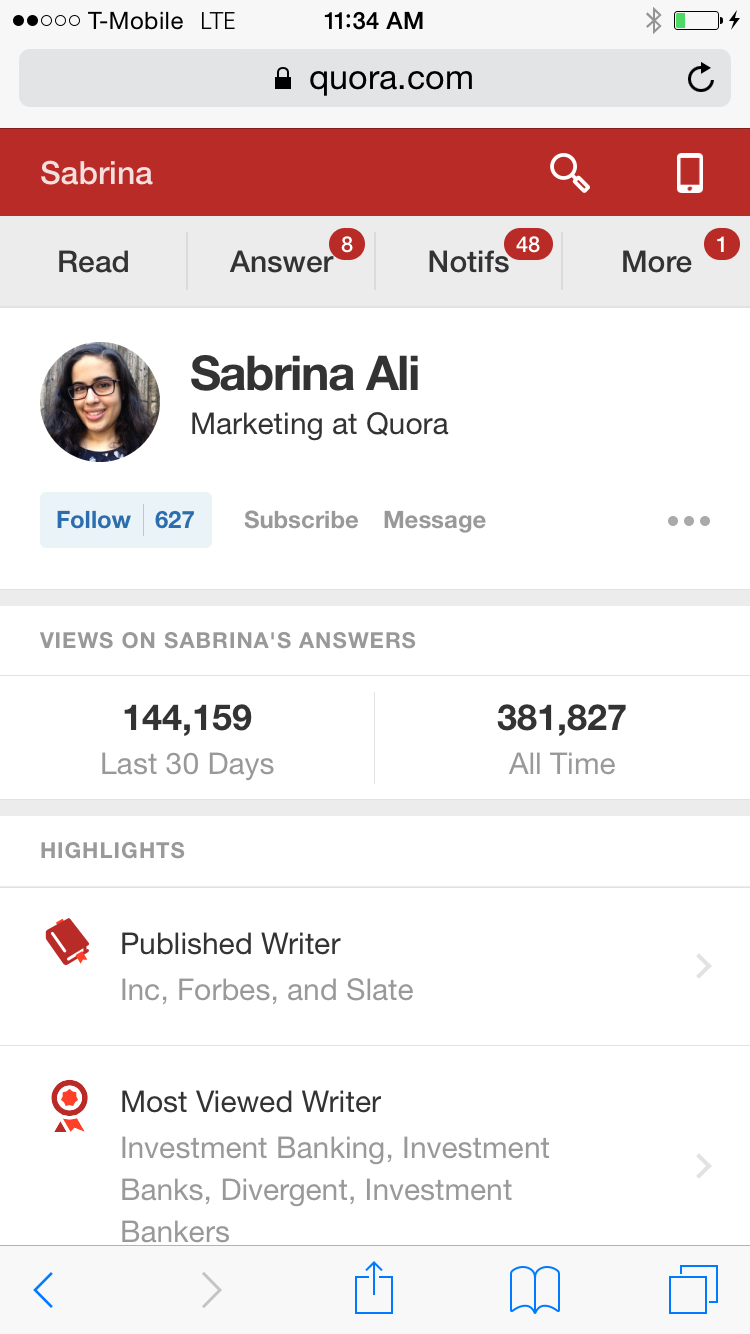Tap the Message link
Screen dimensions: 750x1334
point(434,520)
